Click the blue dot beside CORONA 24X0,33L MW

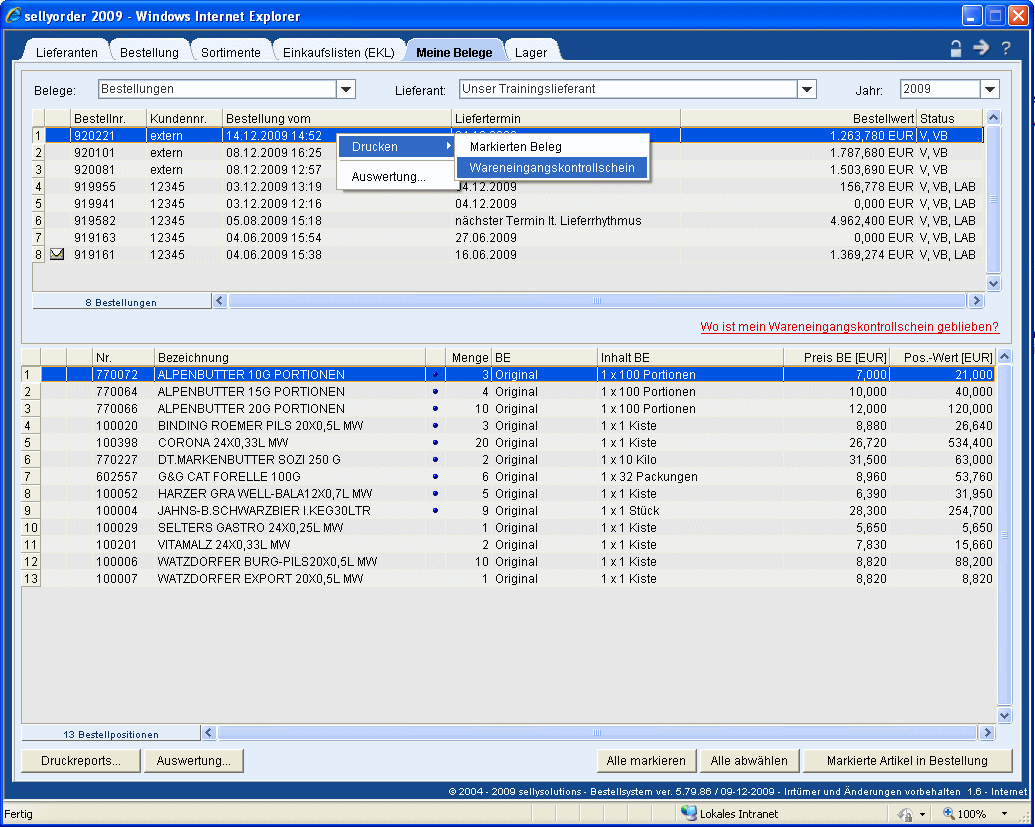point(435,443)
